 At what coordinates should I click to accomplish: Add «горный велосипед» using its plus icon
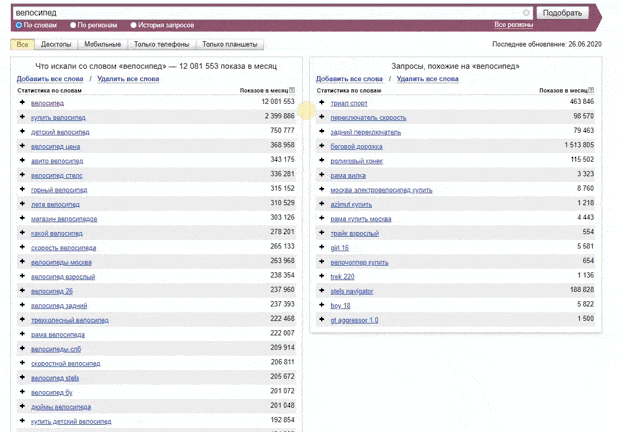22,189
